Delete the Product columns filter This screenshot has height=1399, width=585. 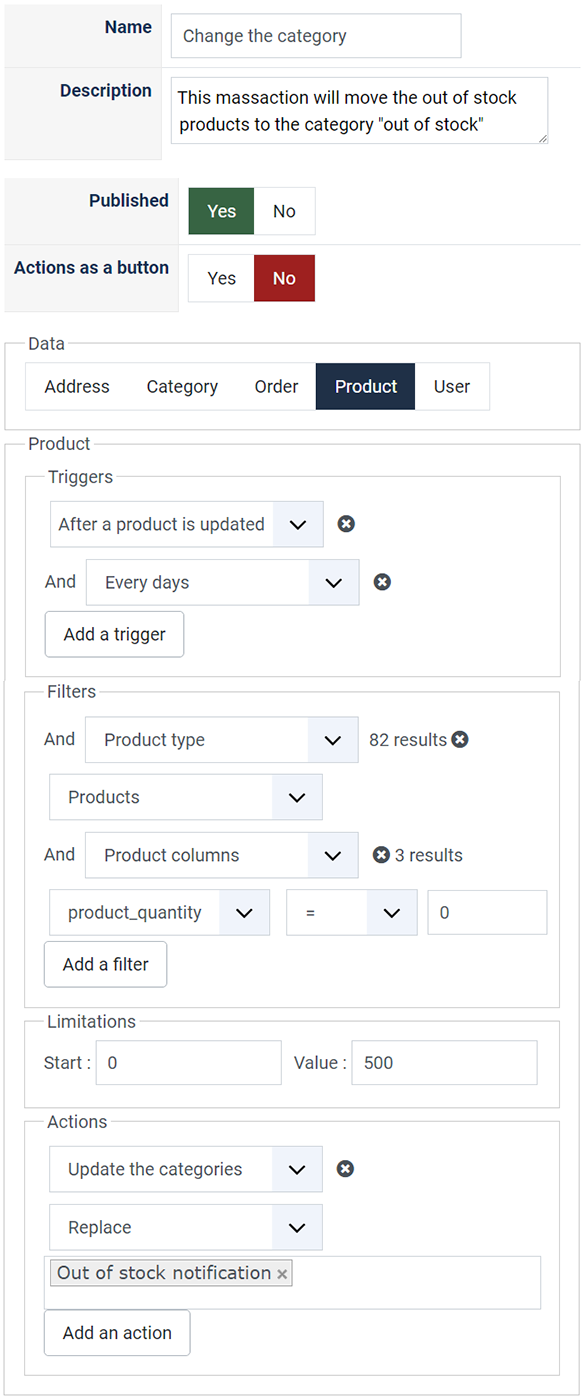tap(381, 855)
